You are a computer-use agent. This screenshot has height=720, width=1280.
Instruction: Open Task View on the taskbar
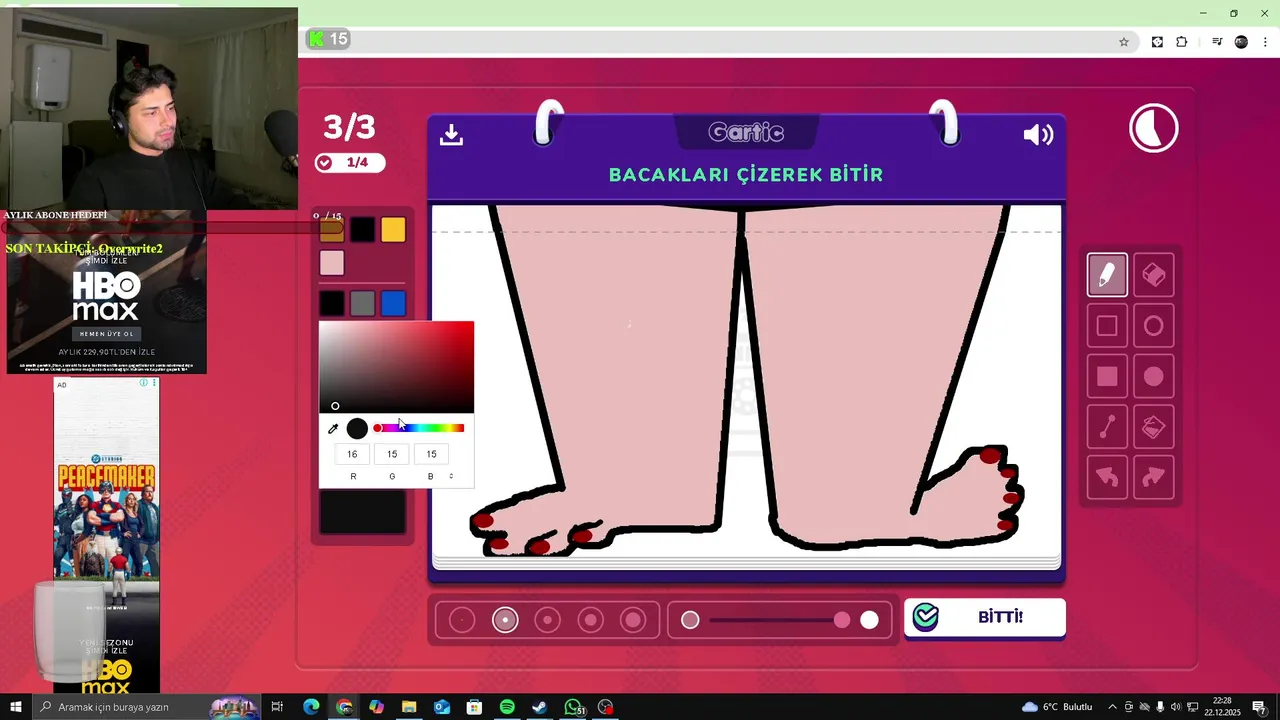pos(277,707)
